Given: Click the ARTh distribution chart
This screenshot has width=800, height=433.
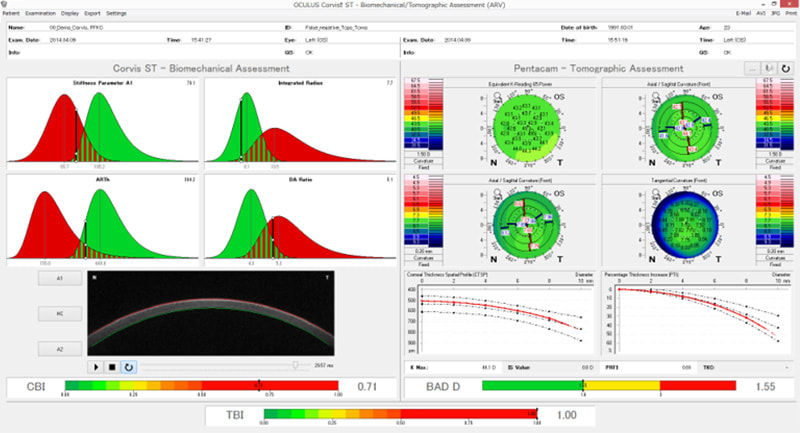Looking at the screenshot, I should [103, 220].
